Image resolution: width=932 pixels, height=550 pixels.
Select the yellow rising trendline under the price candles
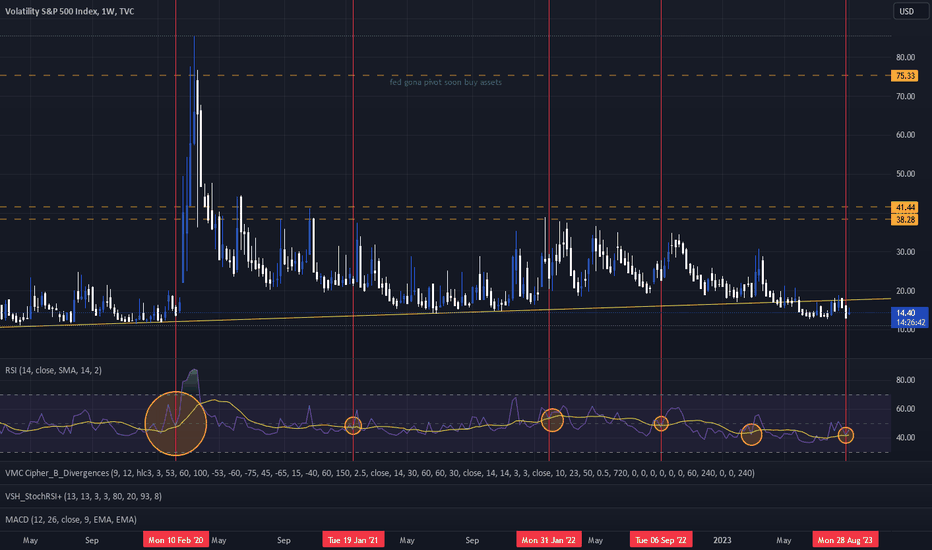[x=446, y=313]
